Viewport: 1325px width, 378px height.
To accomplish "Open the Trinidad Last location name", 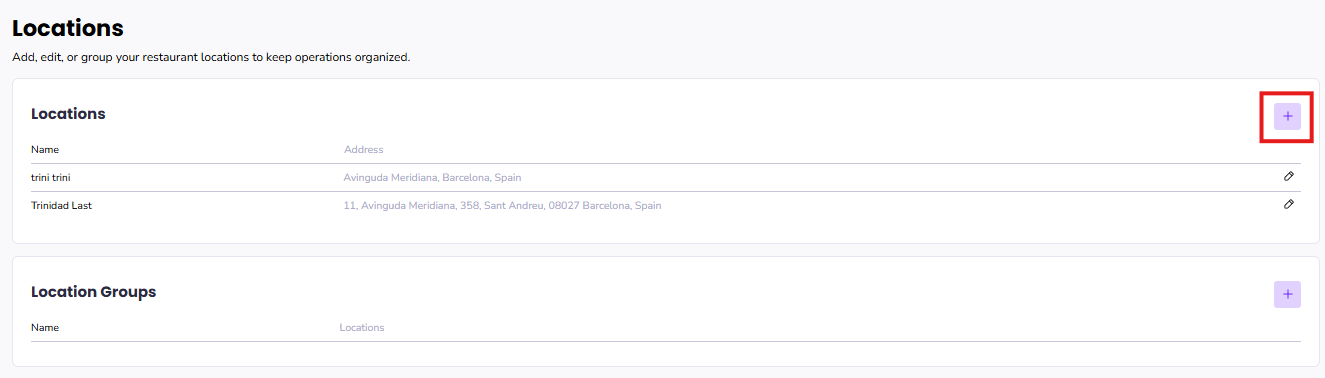I will (62, 205).
